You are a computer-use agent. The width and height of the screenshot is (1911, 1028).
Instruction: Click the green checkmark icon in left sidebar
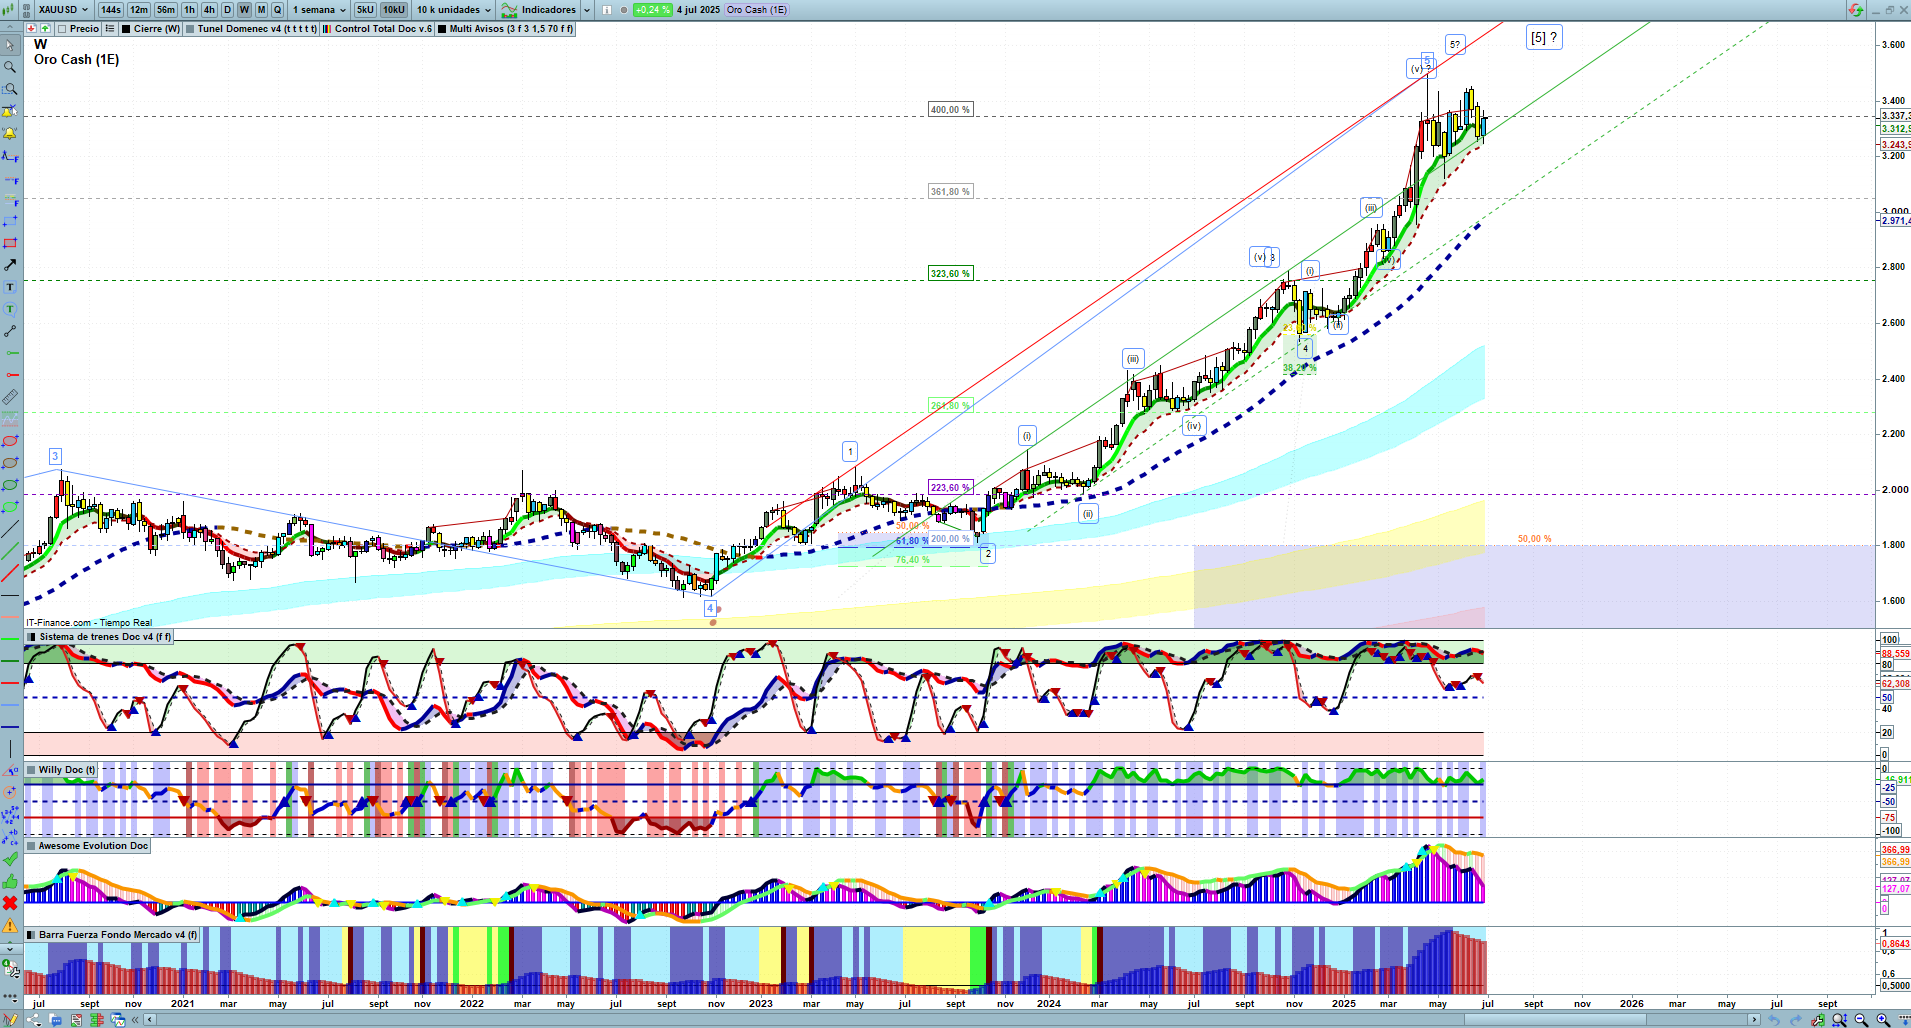click(x=10, y=858)
